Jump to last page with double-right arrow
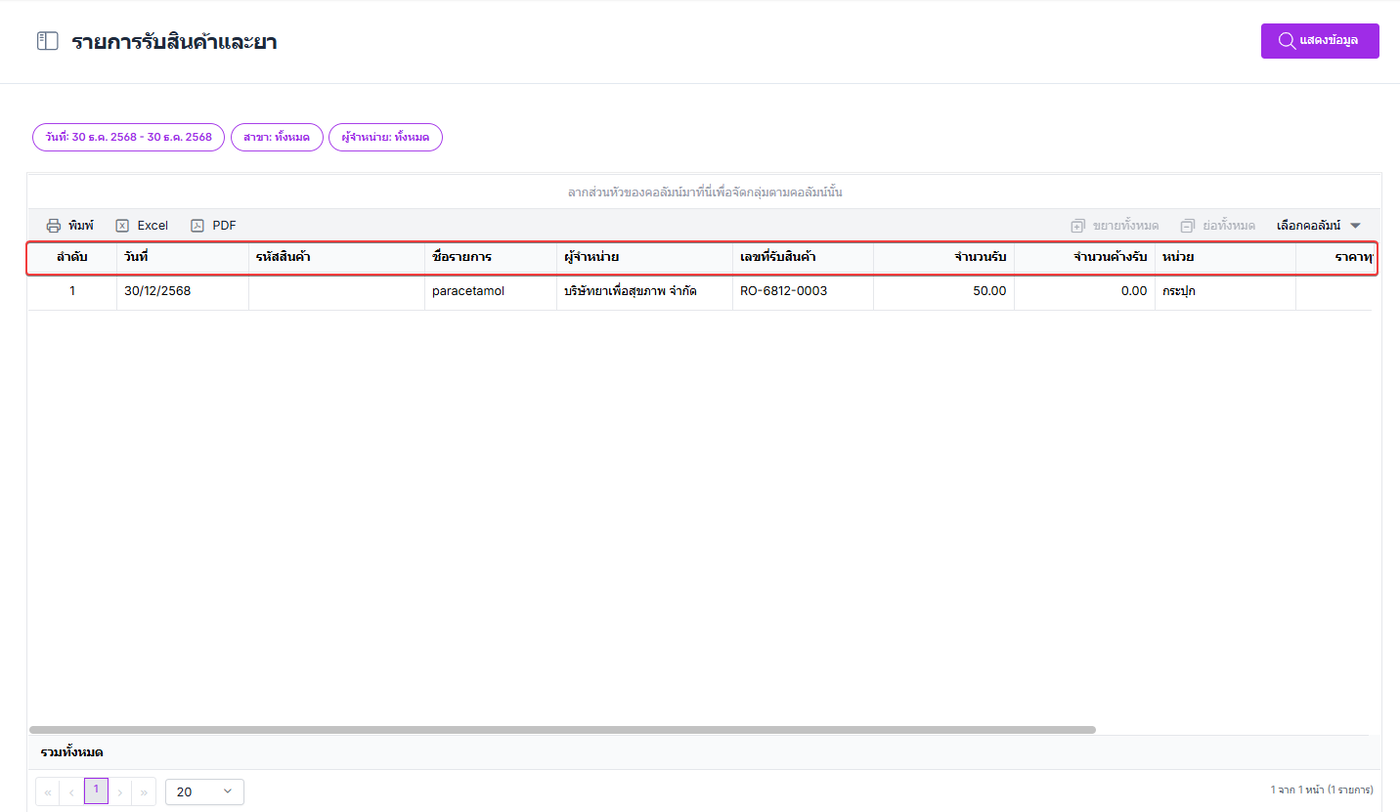This screenshot has height=812, width=1400. 144,792
